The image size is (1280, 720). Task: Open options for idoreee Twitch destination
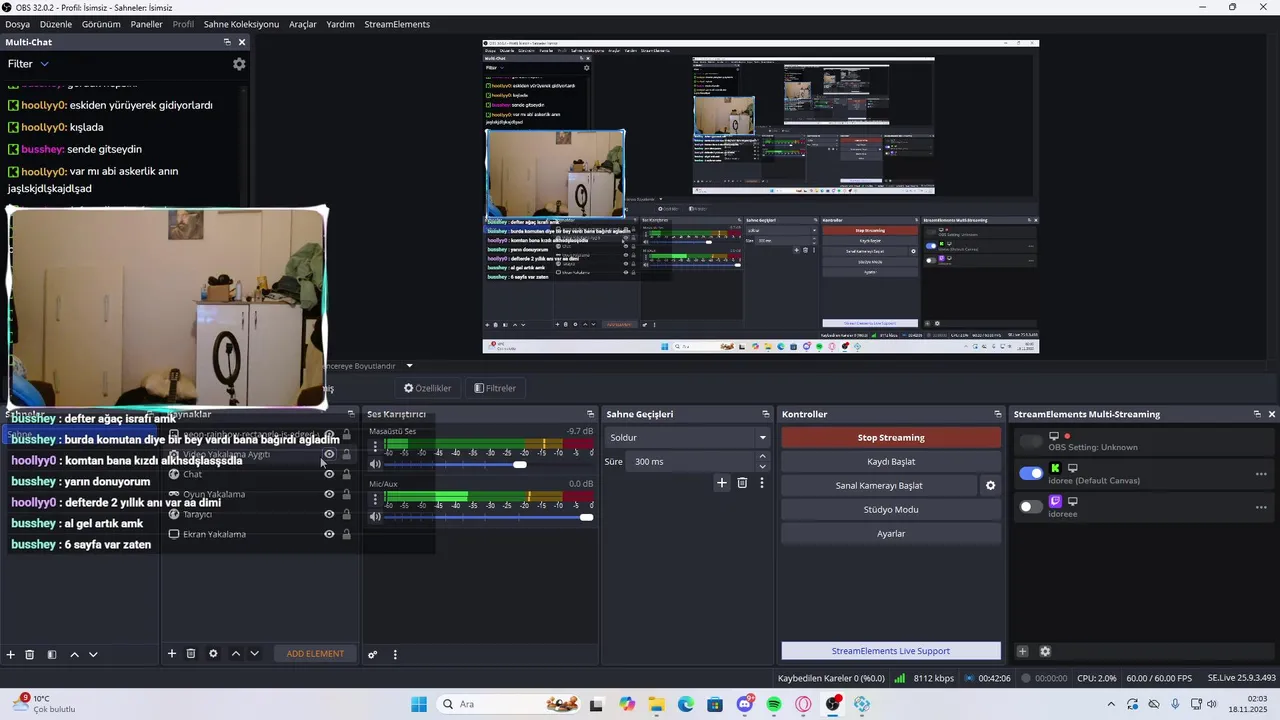pyautogui.click(x=1261, y=507)
